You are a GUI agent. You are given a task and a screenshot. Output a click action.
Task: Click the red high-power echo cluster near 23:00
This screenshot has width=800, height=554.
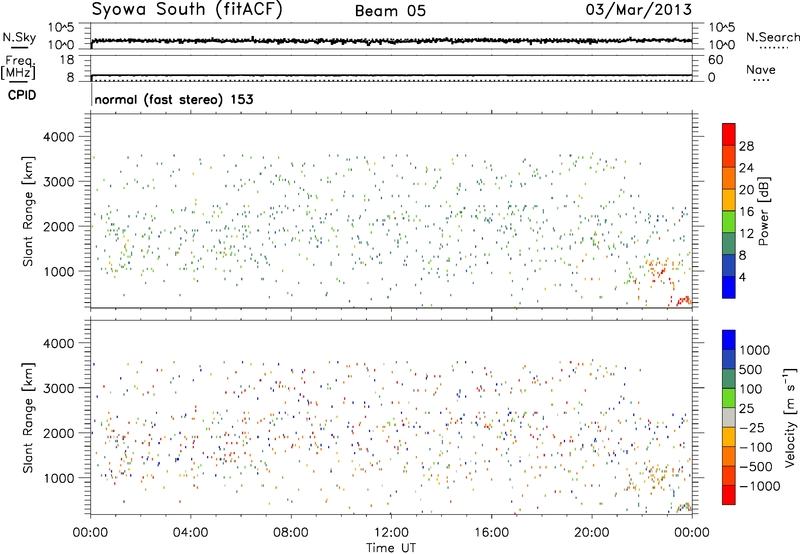(x=683, y=301)
